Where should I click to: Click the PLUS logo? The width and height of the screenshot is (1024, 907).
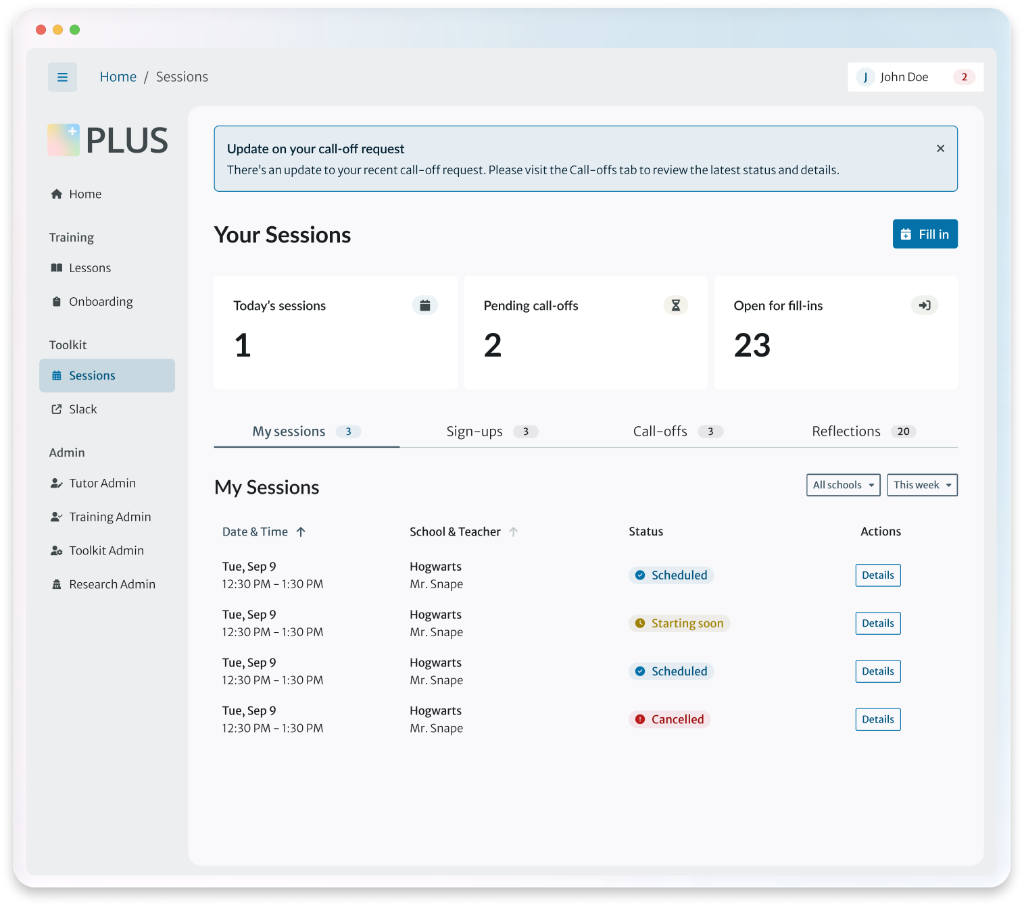pyautogui.click(x=108, y=140)
